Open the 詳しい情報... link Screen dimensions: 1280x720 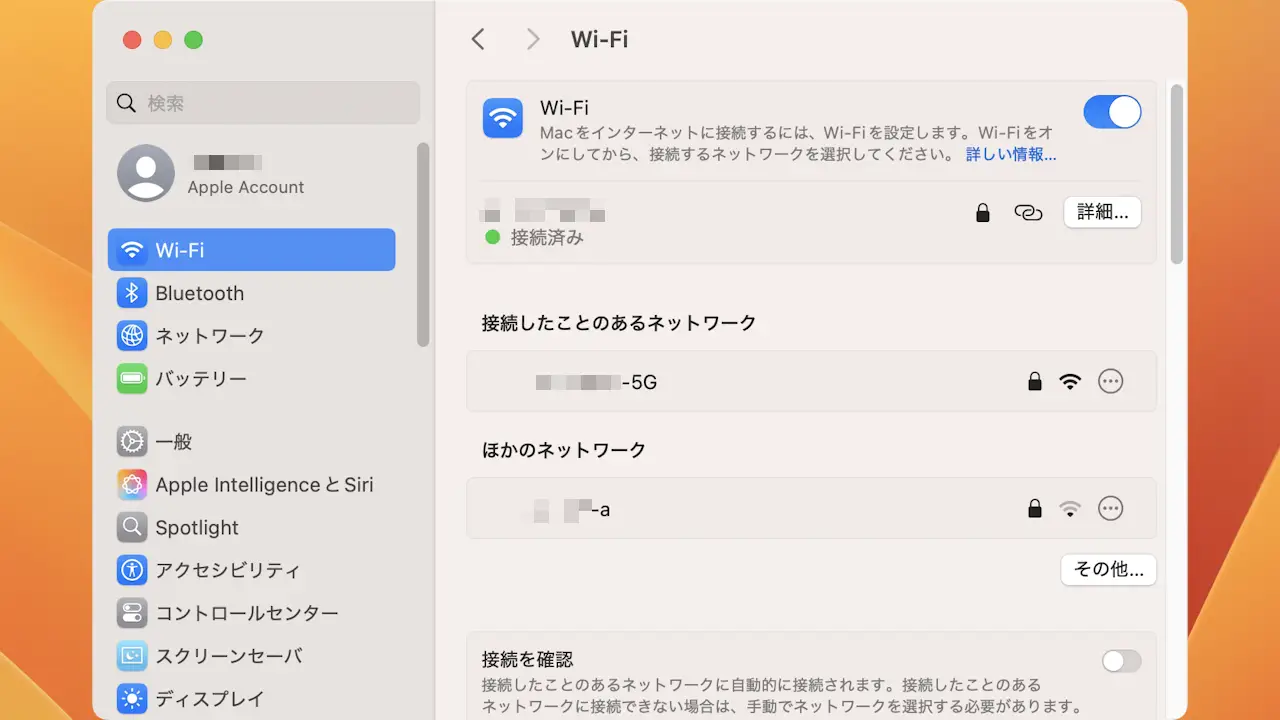point(1011,155)
